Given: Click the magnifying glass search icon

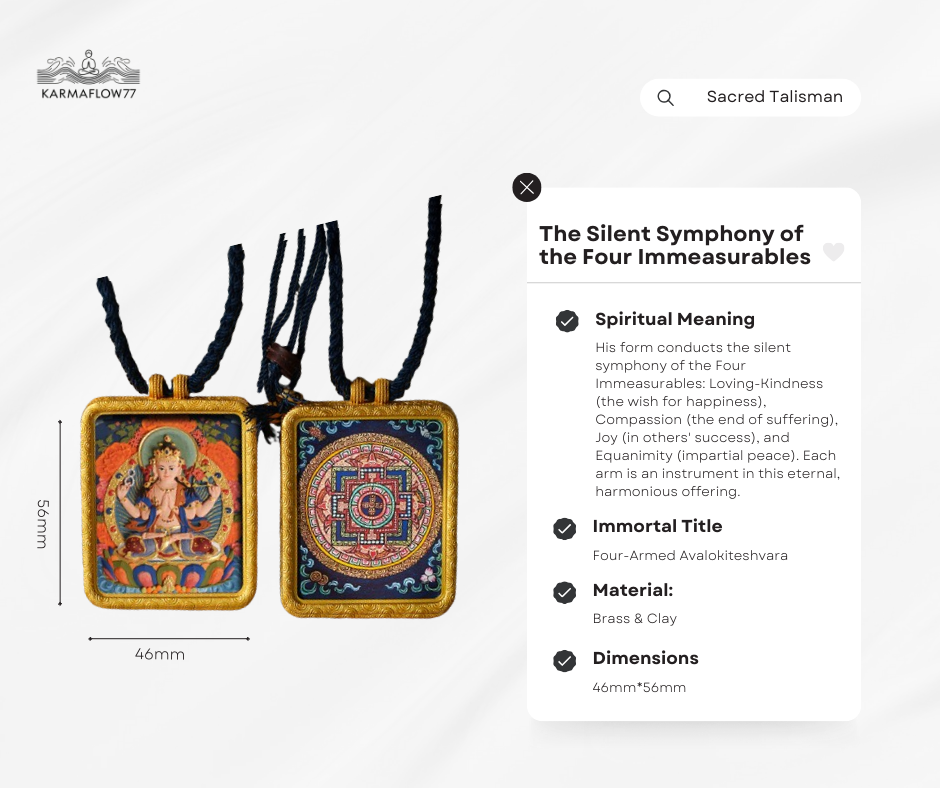Looking at the screenshot, I should click(665, 98).
